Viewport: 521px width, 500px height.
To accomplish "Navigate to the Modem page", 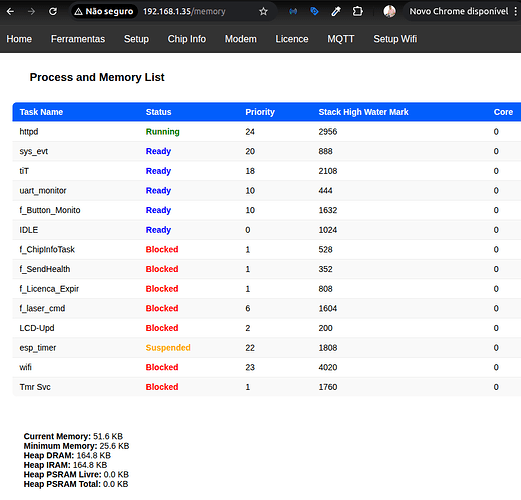I will pos(241,39).
